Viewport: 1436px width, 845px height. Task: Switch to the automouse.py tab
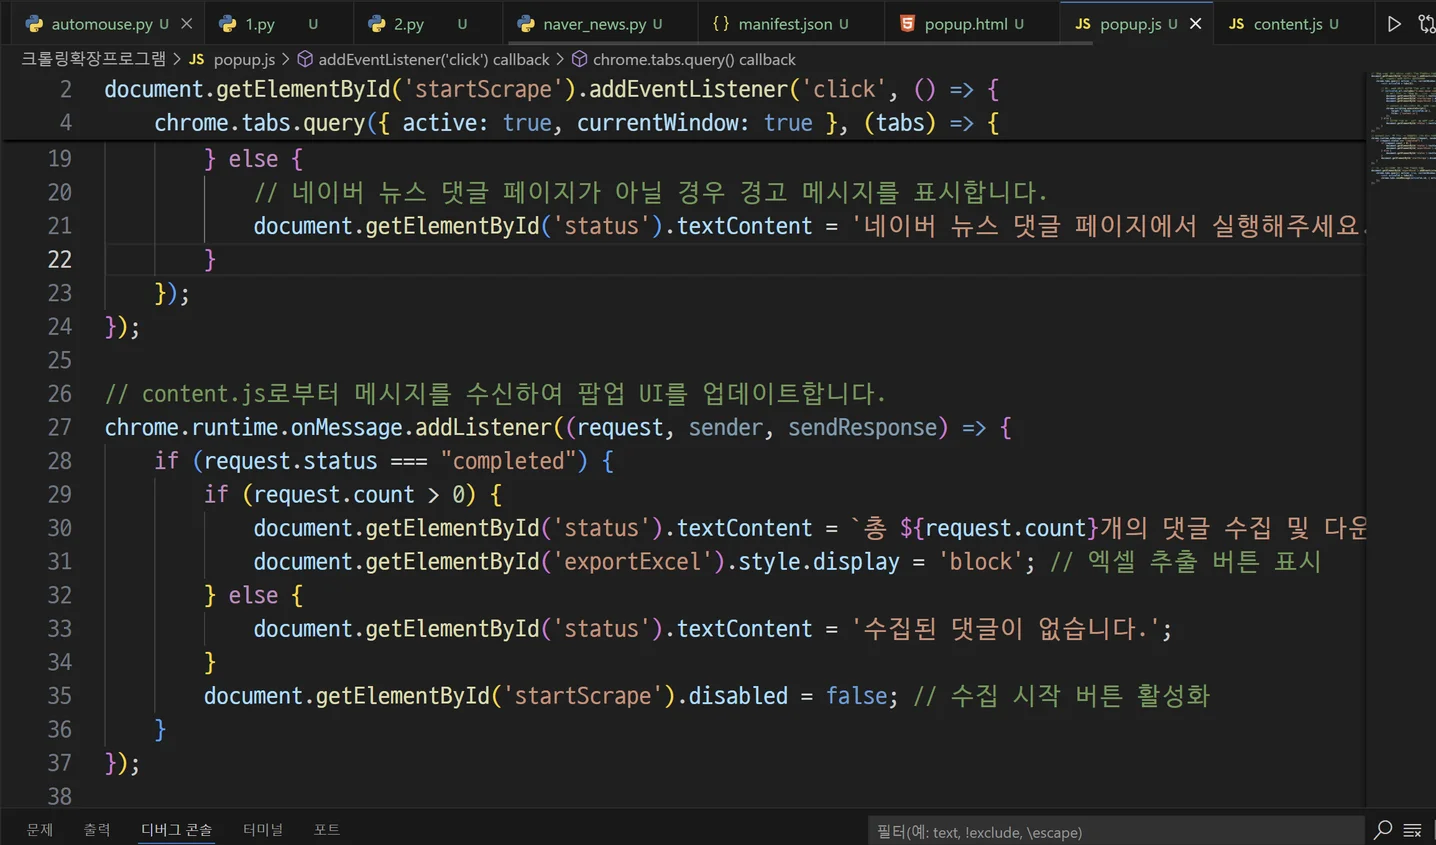[x=104, y=23]
